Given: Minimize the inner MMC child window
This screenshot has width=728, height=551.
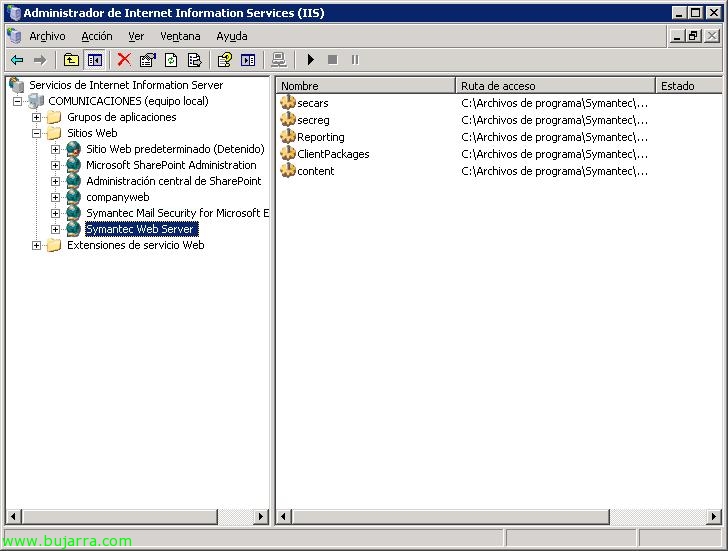Looking at the screenshot, I should click(x=677, y=36).
